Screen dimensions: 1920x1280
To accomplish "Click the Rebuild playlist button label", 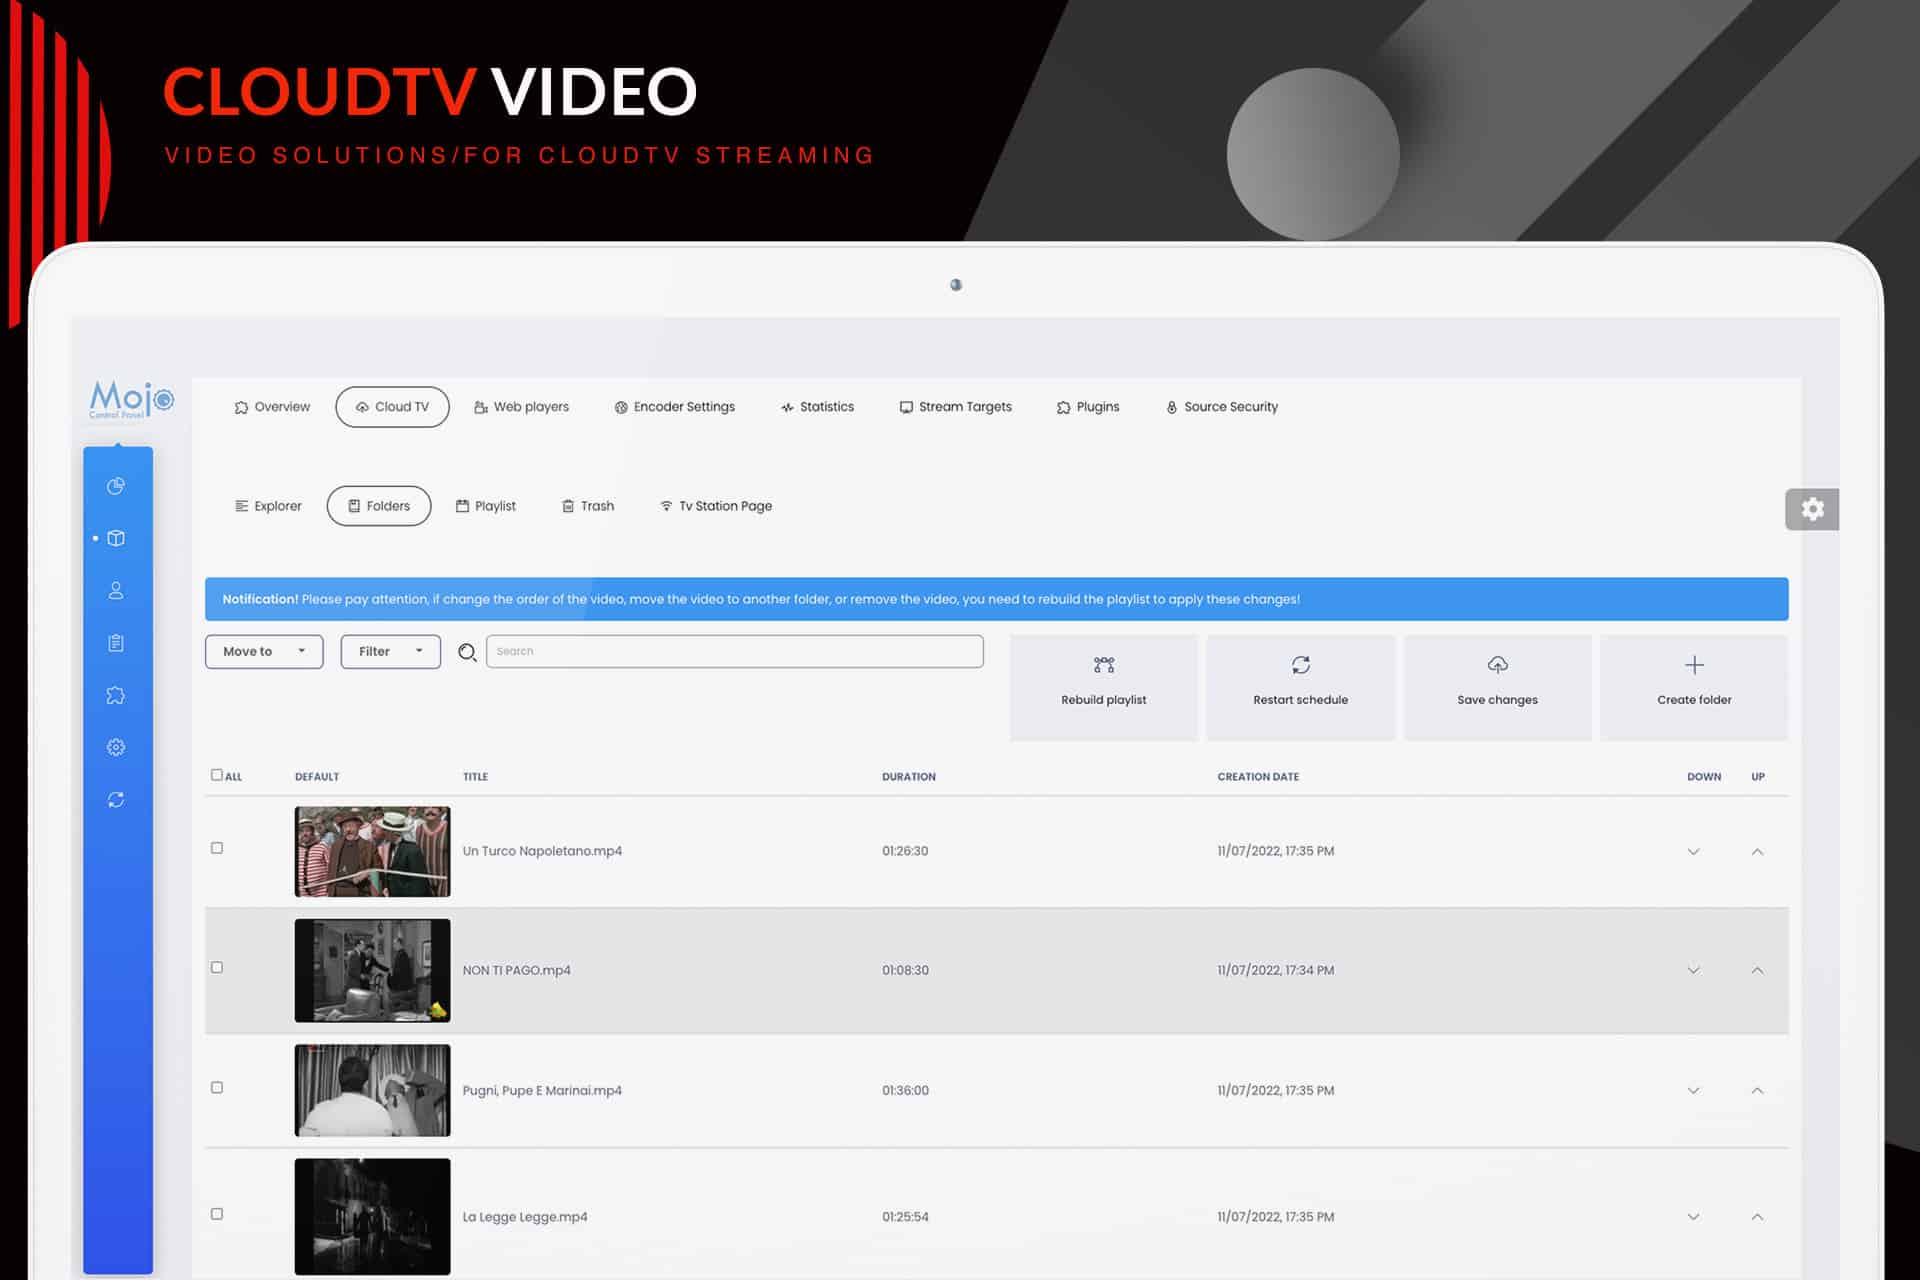I will point(1104,700).
